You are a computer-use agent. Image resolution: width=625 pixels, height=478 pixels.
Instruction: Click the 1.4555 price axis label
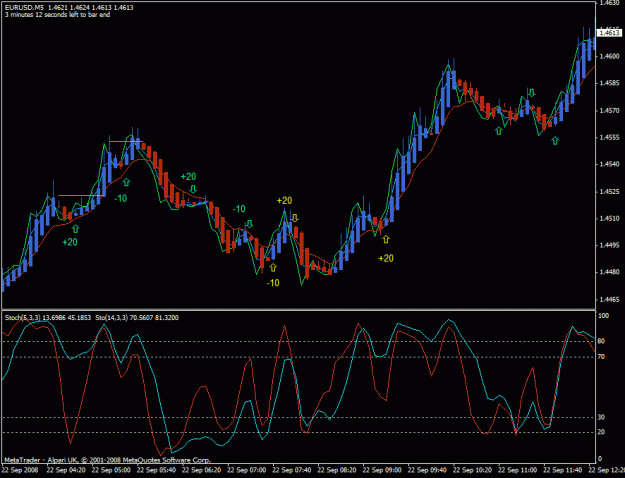pyautogui.click(x=610, y=138)
